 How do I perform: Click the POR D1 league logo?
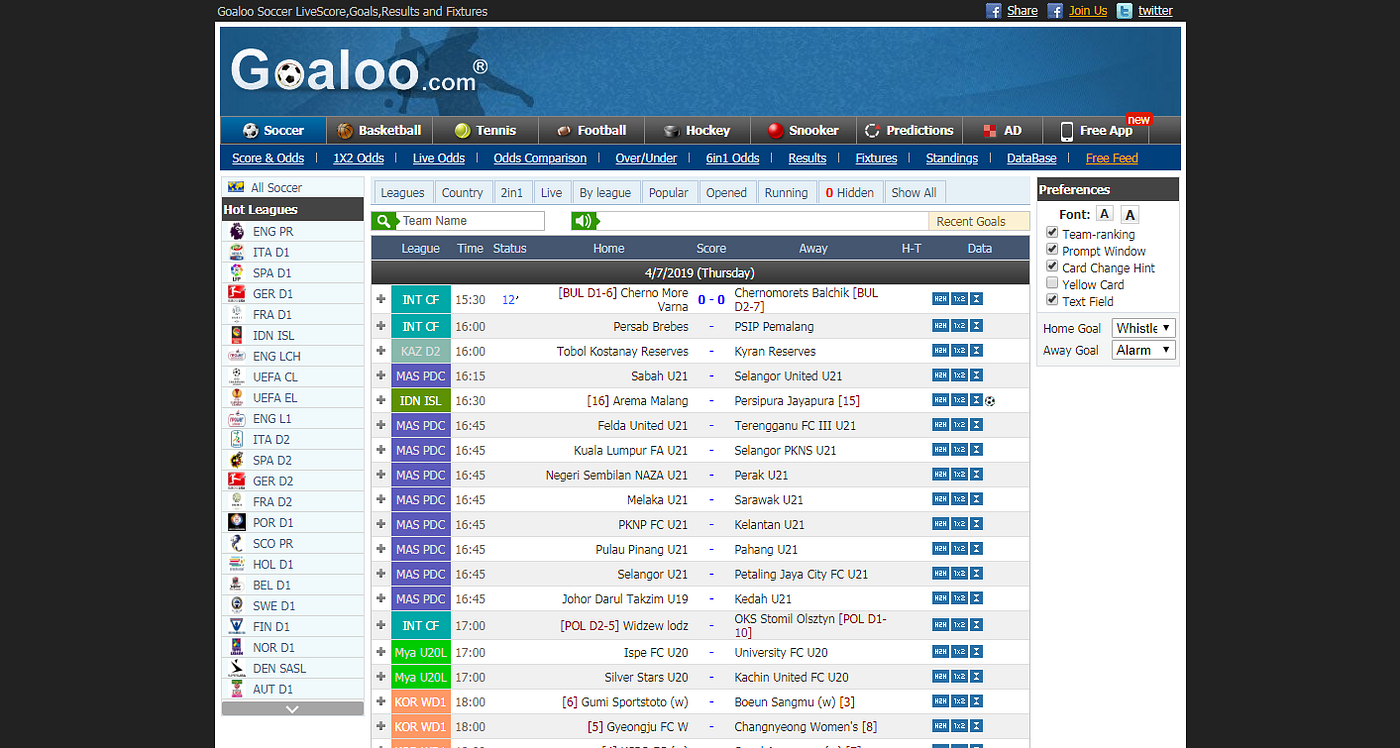(236, 522)
